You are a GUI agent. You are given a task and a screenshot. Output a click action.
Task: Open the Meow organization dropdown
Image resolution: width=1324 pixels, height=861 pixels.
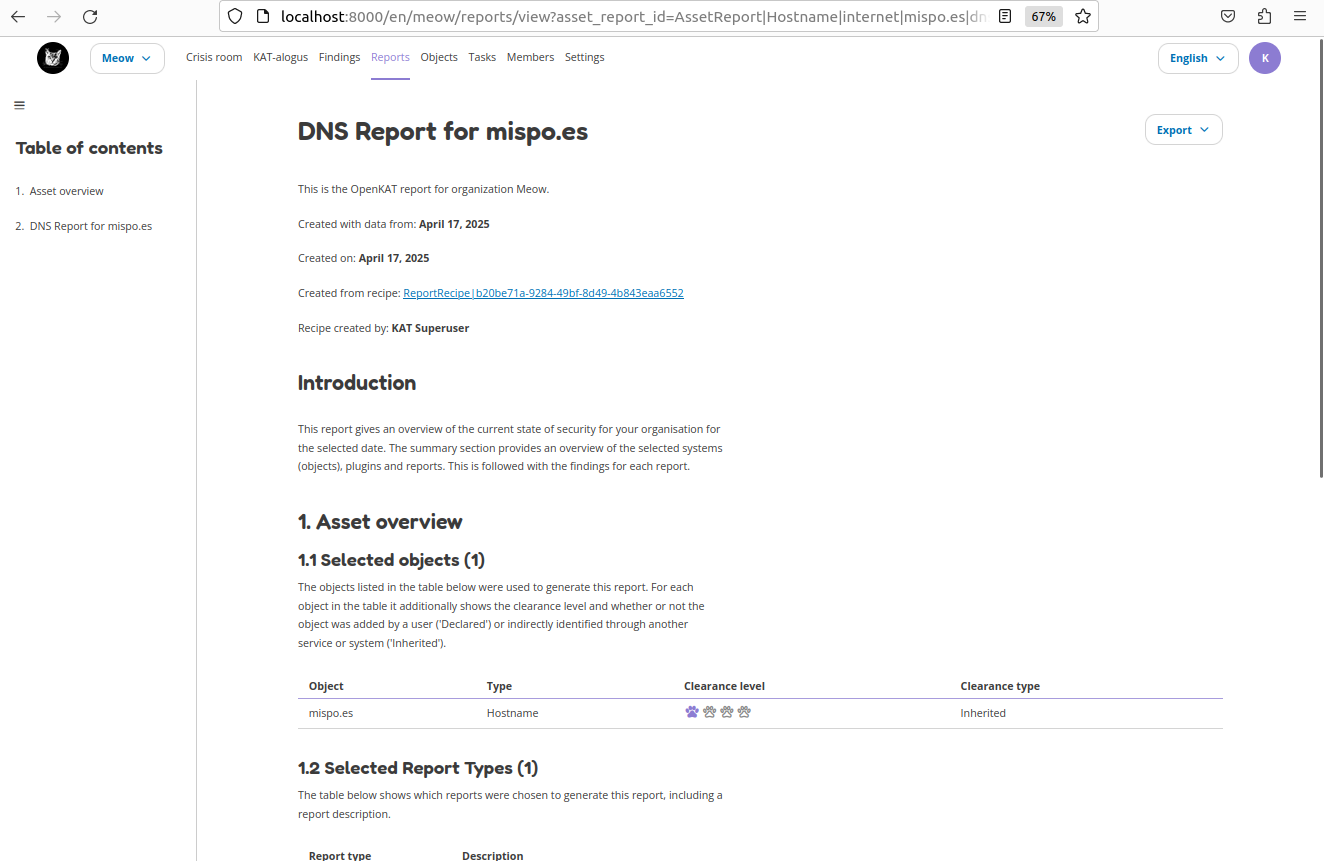[127, 58]
